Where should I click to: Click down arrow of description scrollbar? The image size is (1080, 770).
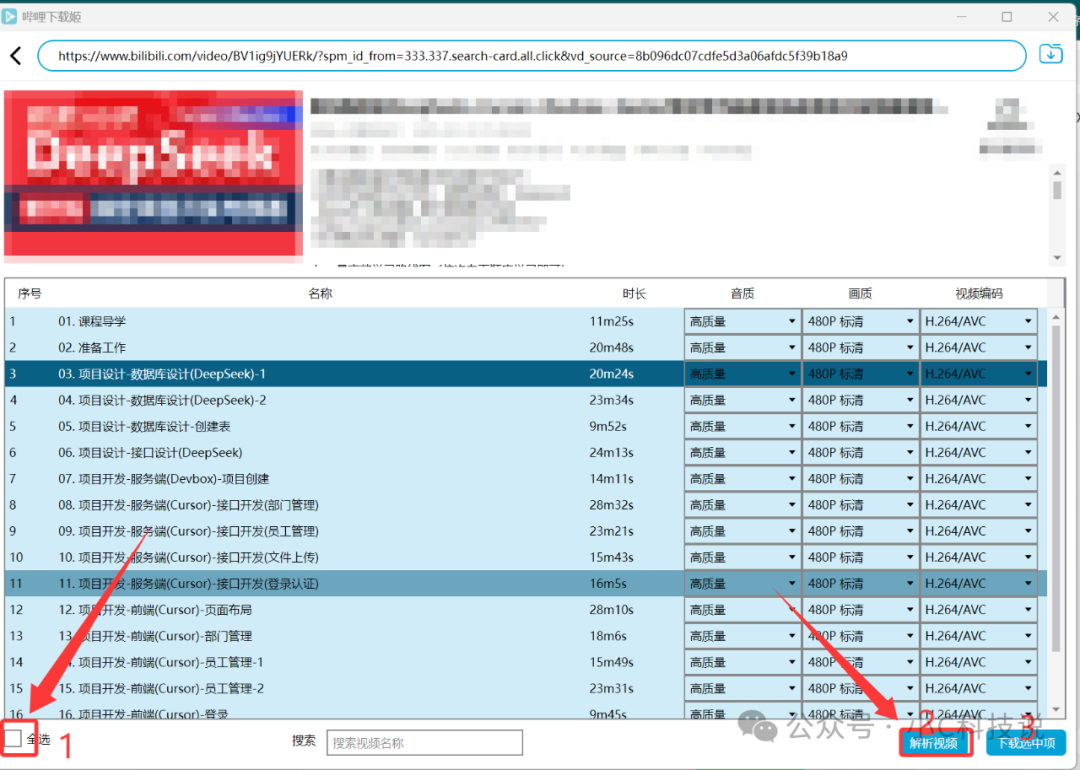1057,258
